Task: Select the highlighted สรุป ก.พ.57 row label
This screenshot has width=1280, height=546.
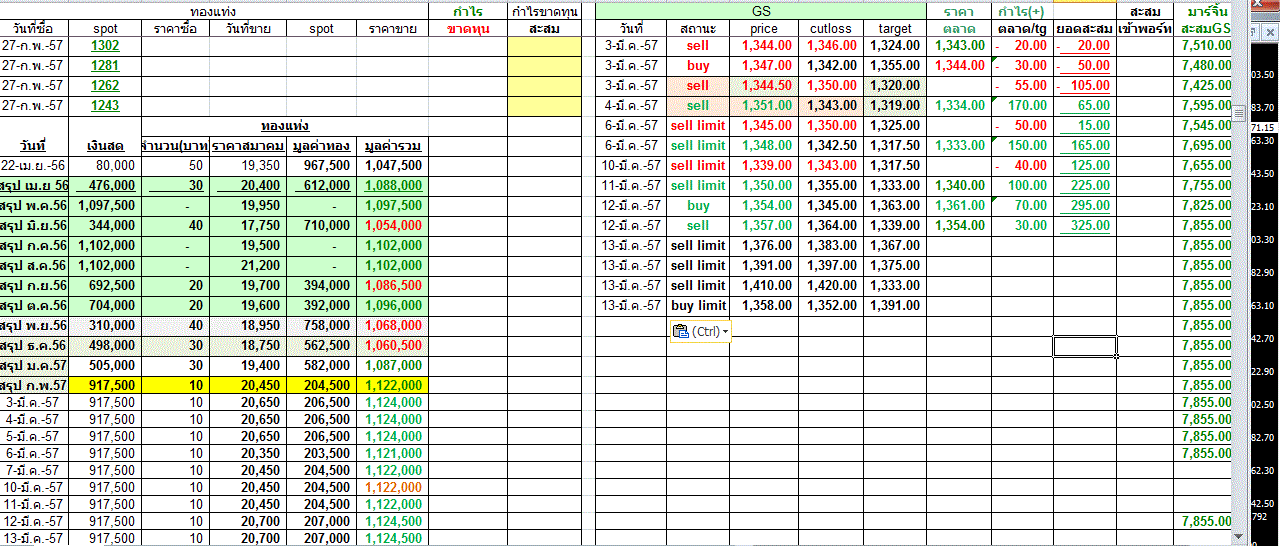Action: (x=35, y=385)
